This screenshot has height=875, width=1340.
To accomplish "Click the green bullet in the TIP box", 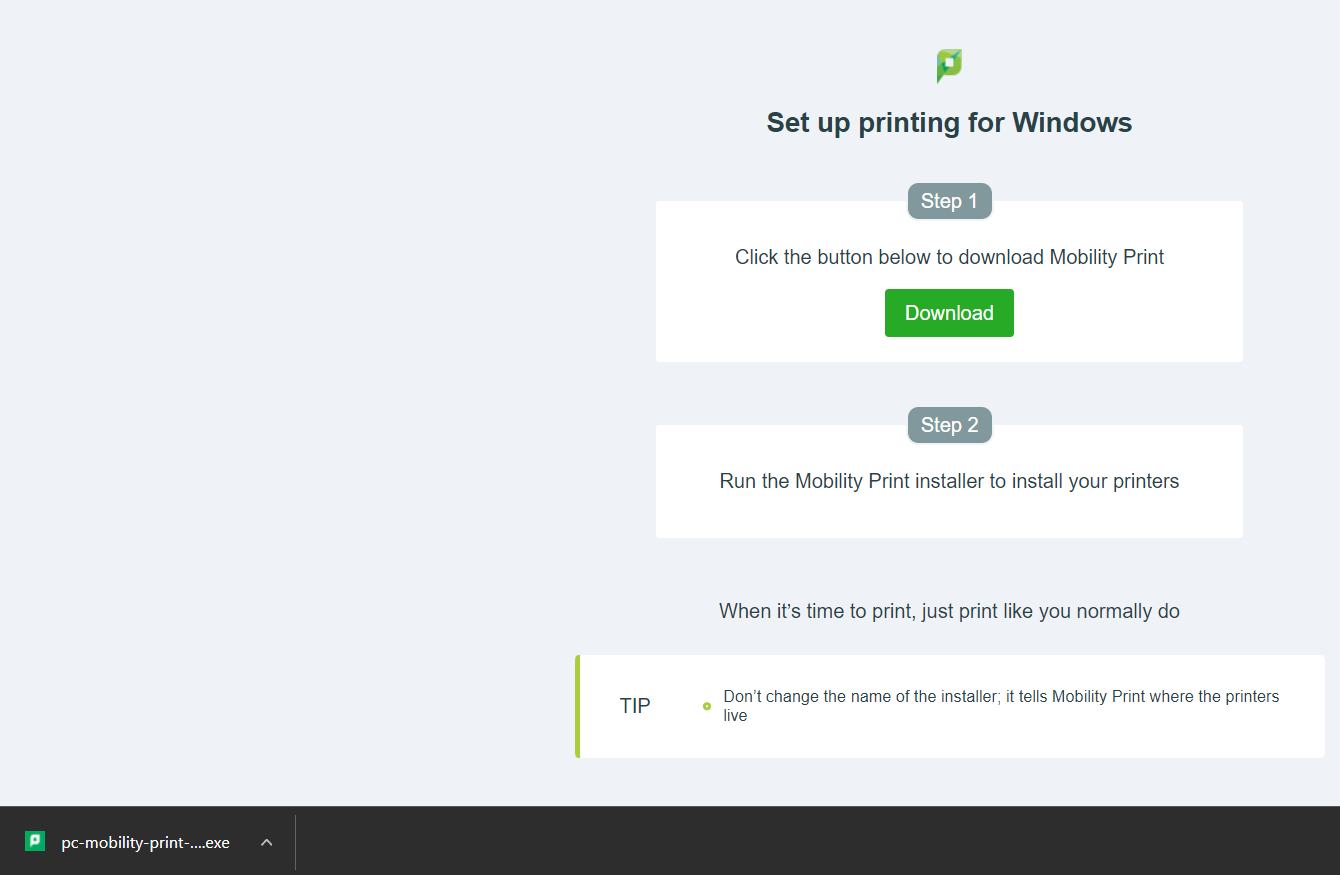I will click(x=707, y=706).
